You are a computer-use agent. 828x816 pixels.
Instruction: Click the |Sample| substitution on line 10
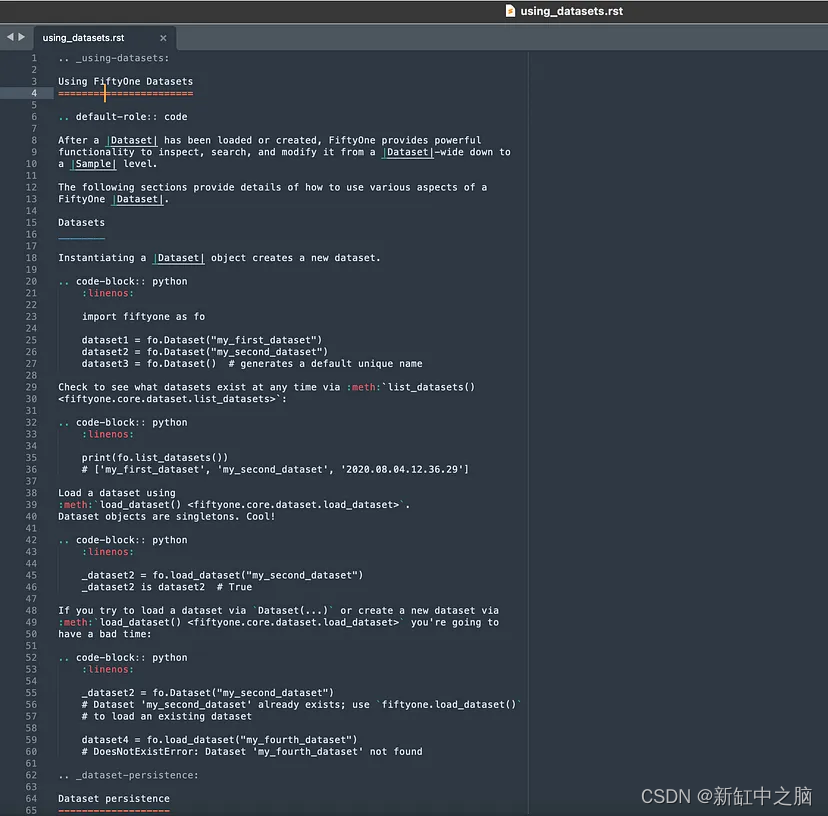point(93,164)
